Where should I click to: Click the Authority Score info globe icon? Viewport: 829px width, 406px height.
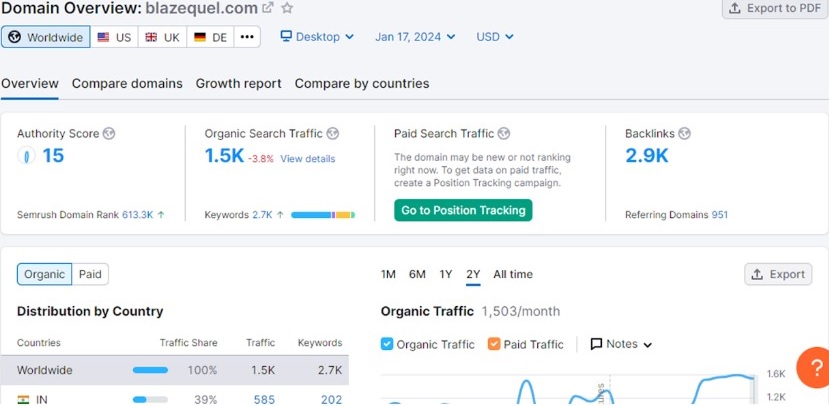pos(109,134)
